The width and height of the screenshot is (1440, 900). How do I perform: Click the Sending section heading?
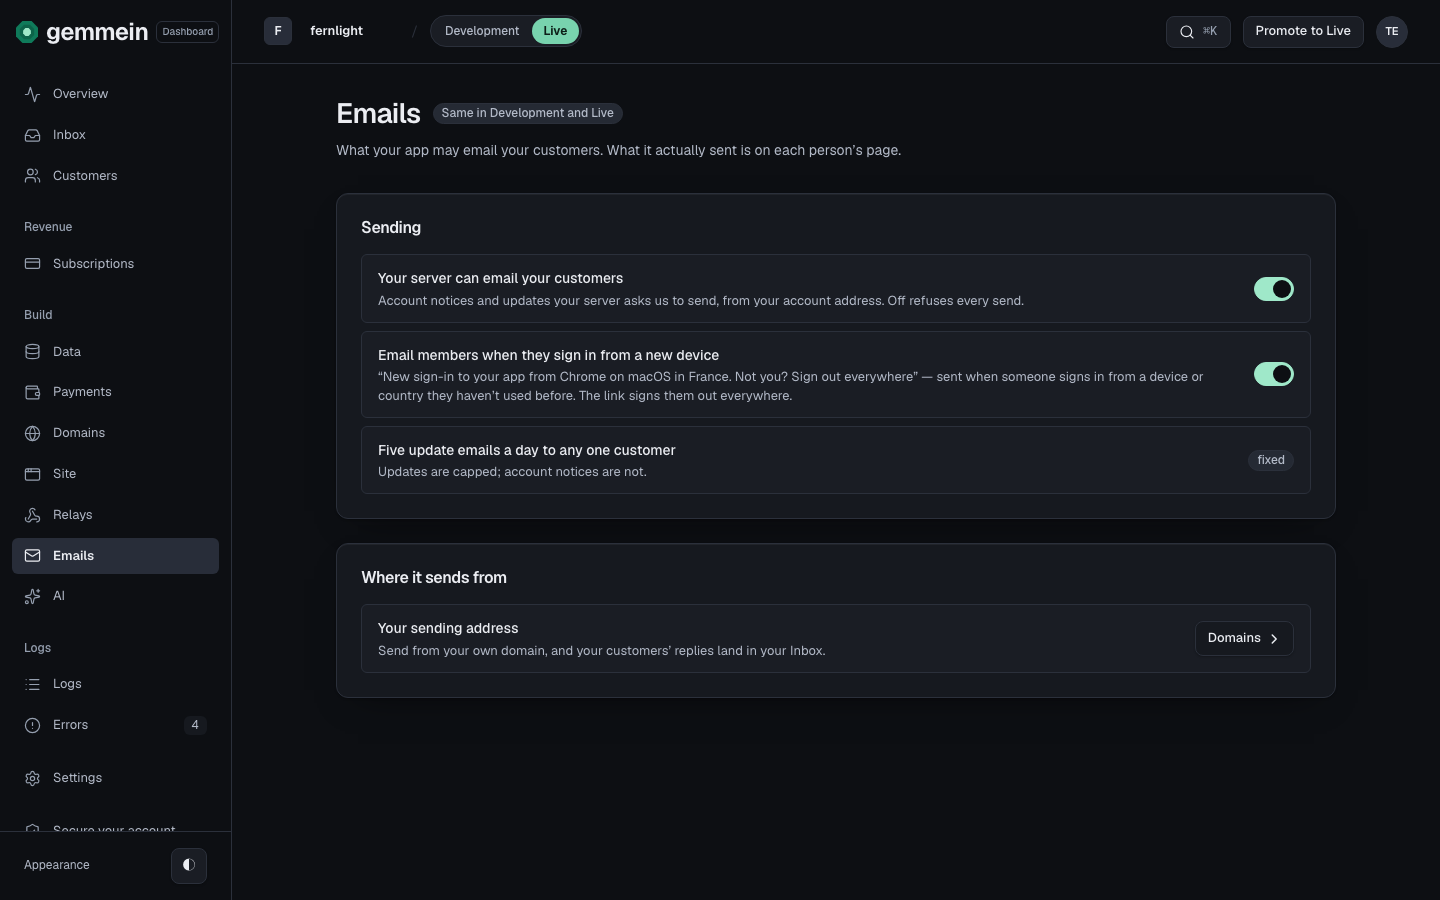tap(391, 228)
